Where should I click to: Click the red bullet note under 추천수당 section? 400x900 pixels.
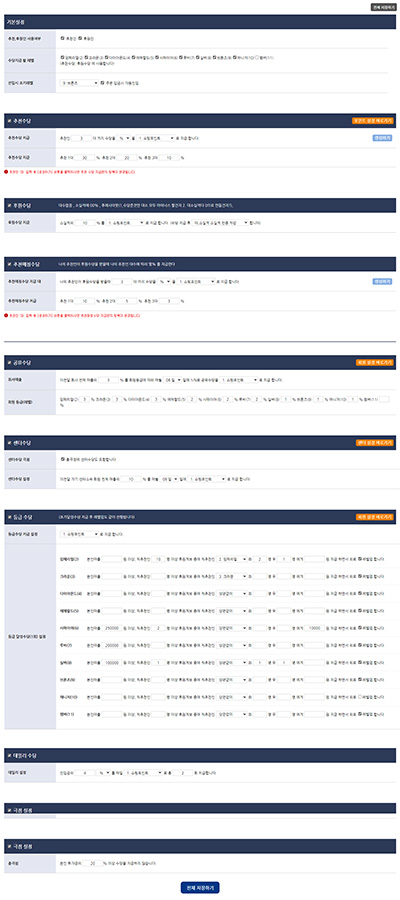(x=69, y=171)
